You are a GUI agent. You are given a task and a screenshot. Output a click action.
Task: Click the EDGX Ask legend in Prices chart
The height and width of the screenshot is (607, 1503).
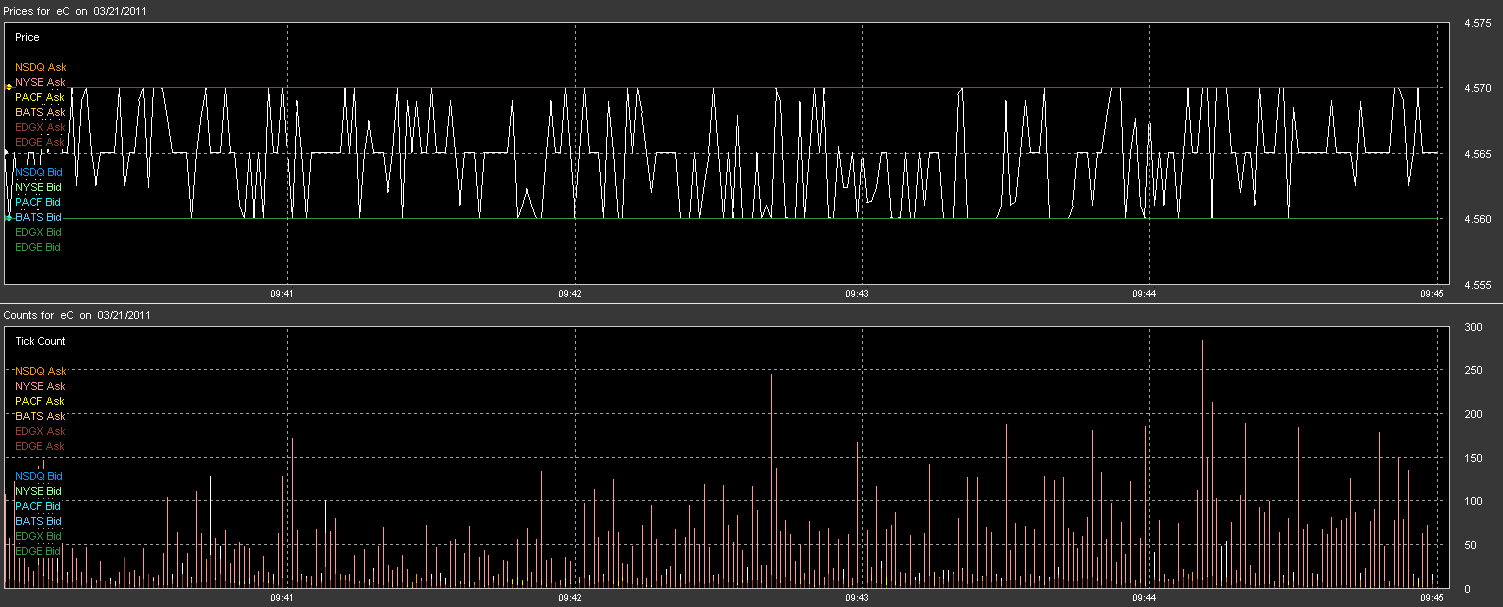point(40,127)
